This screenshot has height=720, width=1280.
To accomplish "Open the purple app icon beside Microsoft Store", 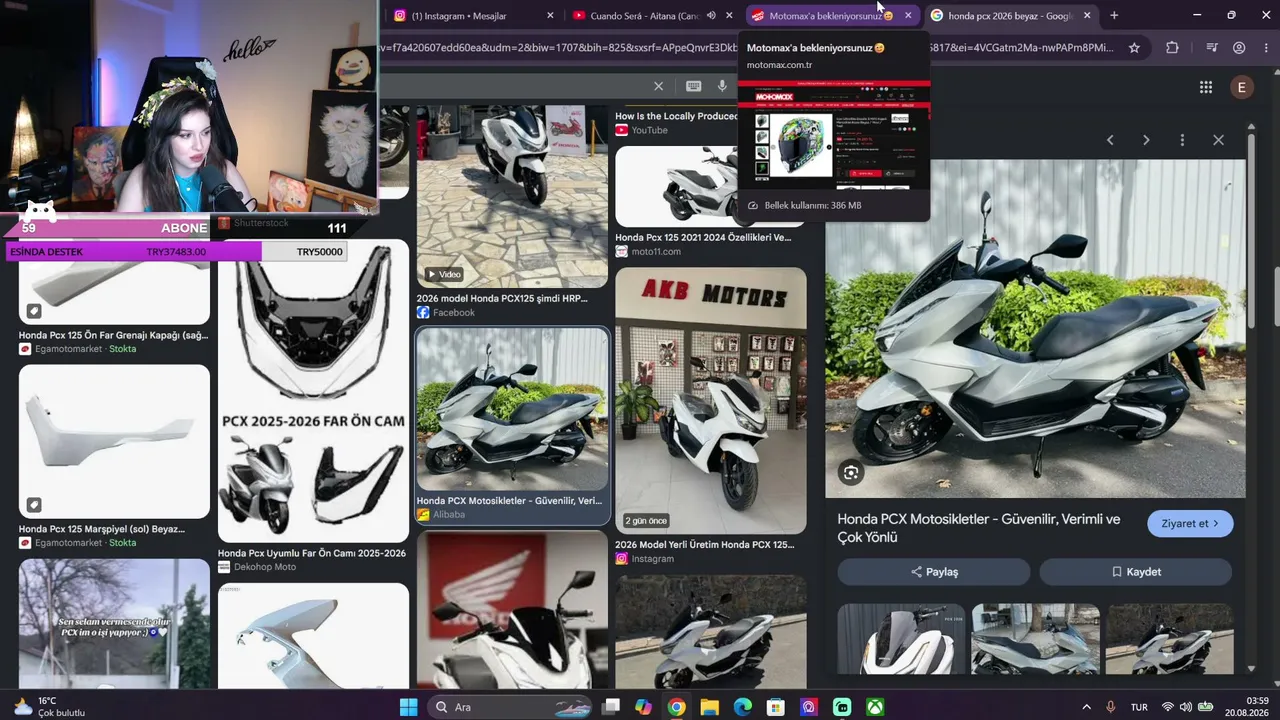I will (809, 707).
